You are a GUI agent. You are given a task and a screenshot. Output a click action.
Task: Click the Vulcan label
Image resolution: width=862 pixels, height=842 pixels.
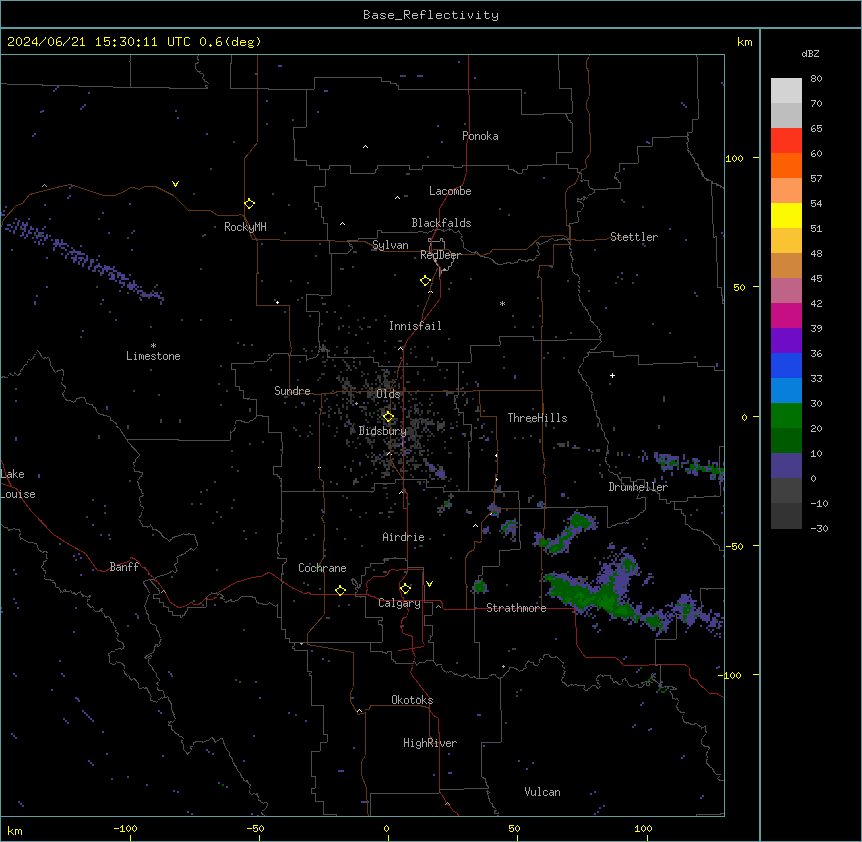(543, 792)
